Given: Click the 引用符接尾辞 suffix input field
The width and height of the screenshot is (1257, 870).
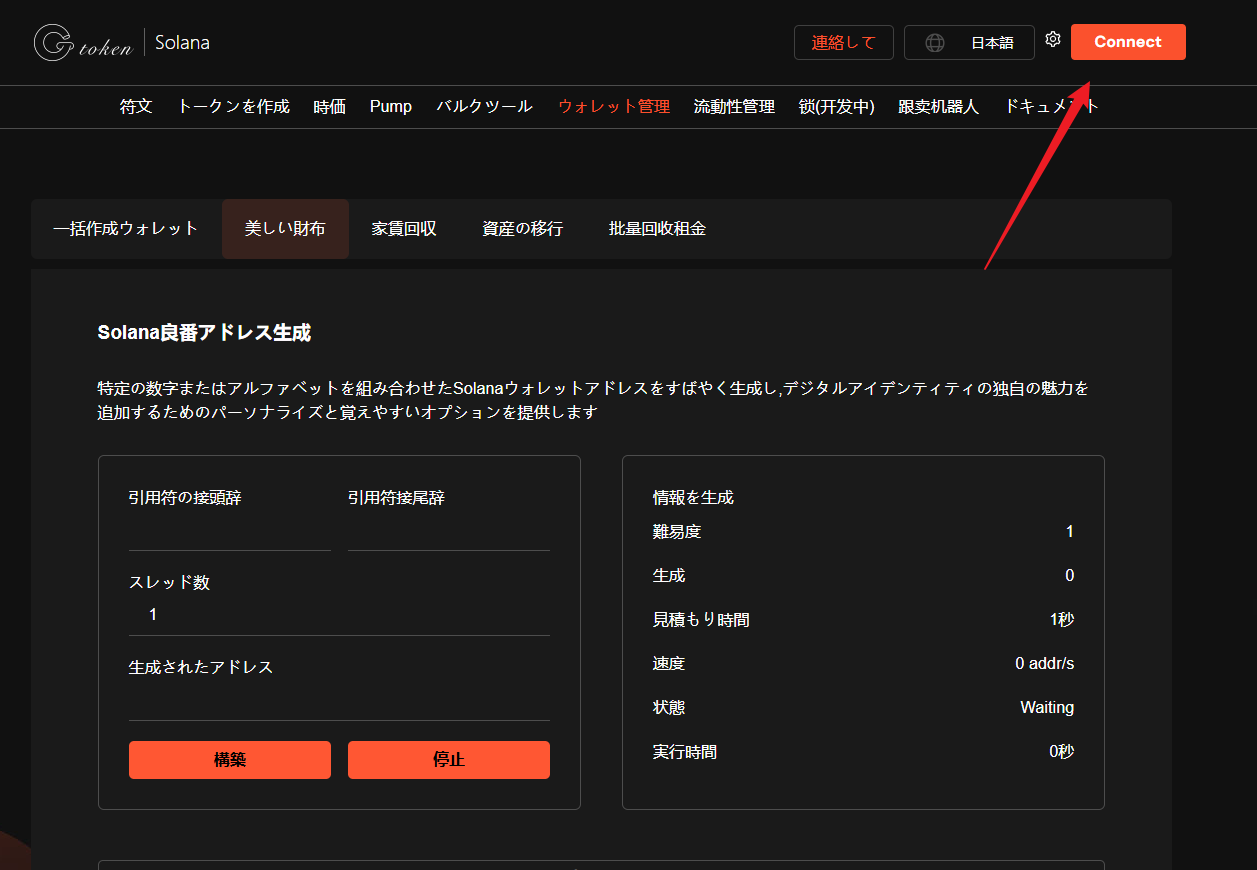Looking at the screenshot, I should [x=448, y=533].
